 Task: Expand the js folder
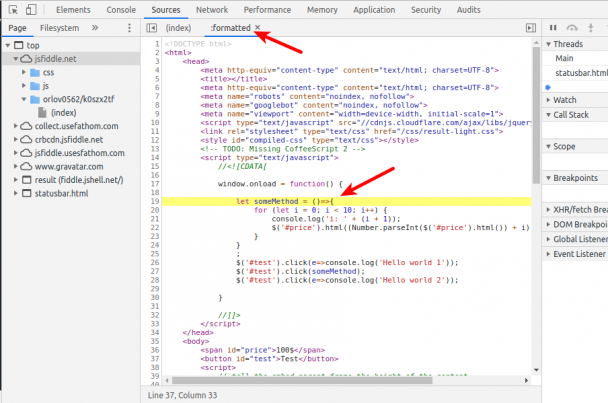point(24,85)
